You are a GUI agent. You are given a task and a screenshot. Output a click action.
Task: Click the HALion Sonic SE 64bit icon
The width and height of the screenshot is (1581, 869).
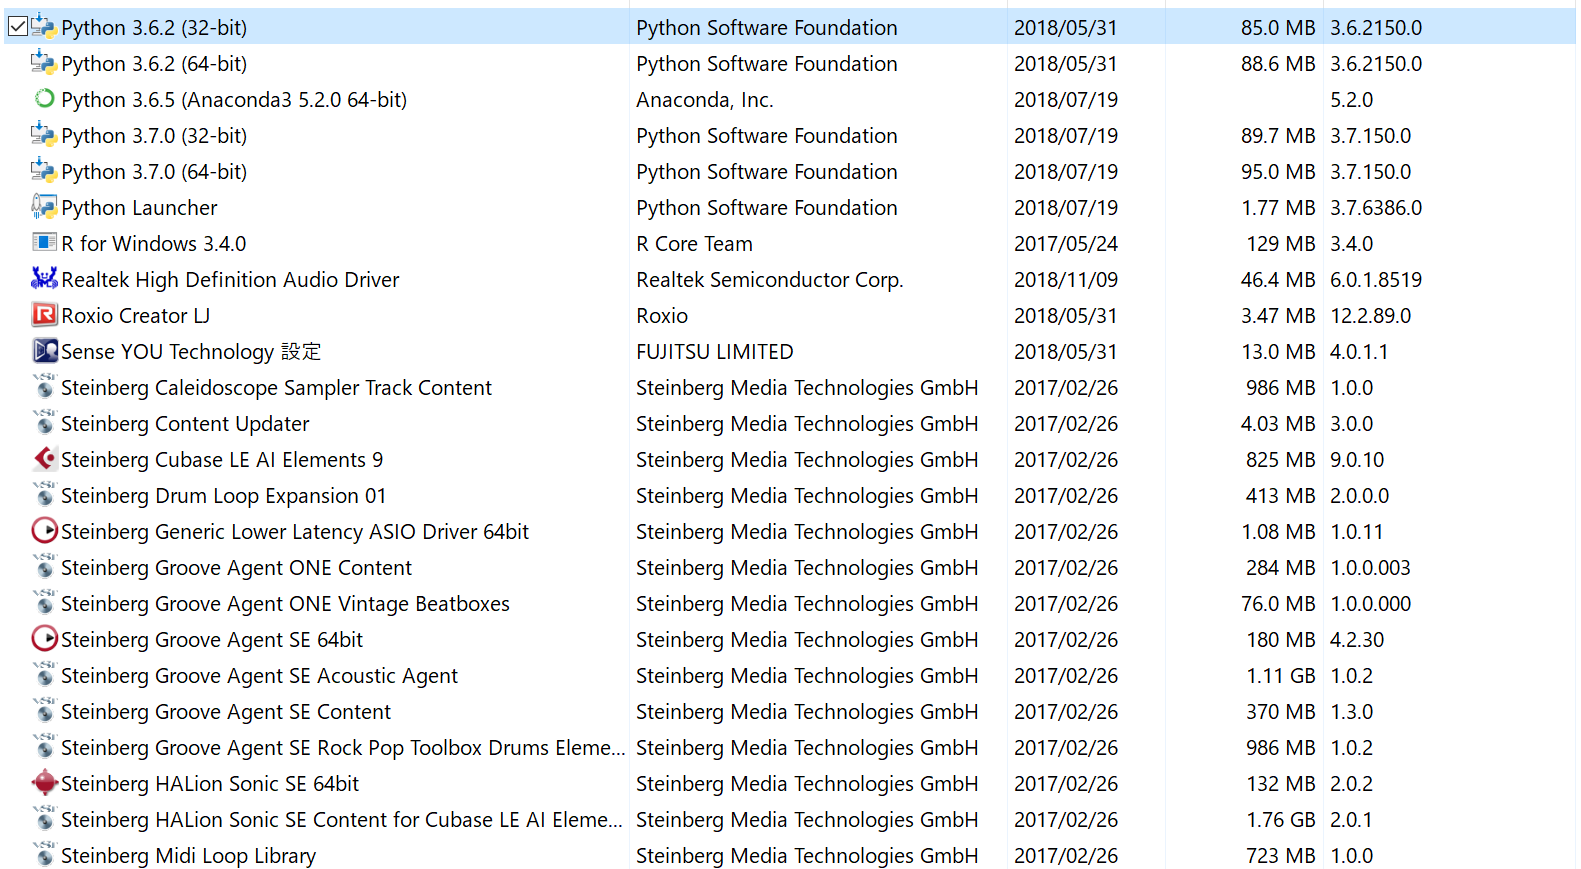(44, 783)
